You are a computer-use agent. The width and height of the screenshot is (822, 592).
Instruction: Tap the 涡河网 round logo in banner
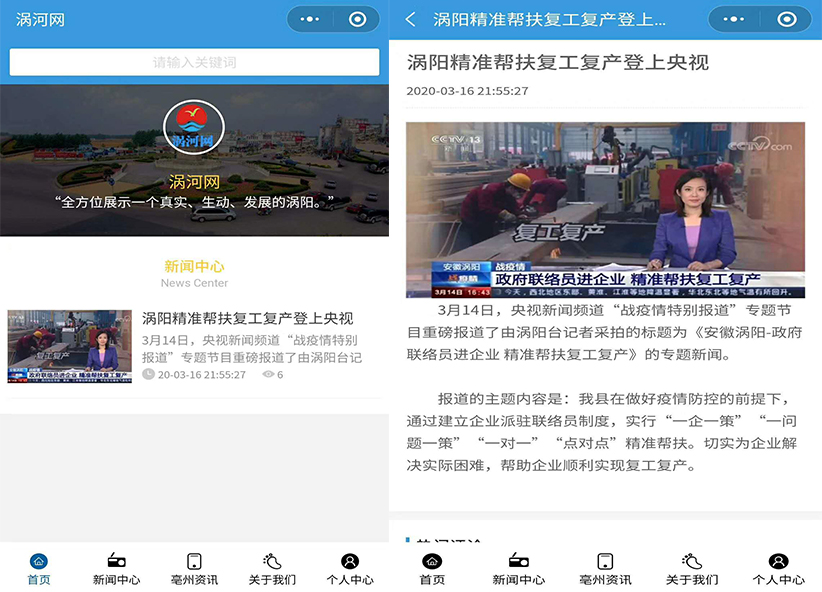point(194,129)
